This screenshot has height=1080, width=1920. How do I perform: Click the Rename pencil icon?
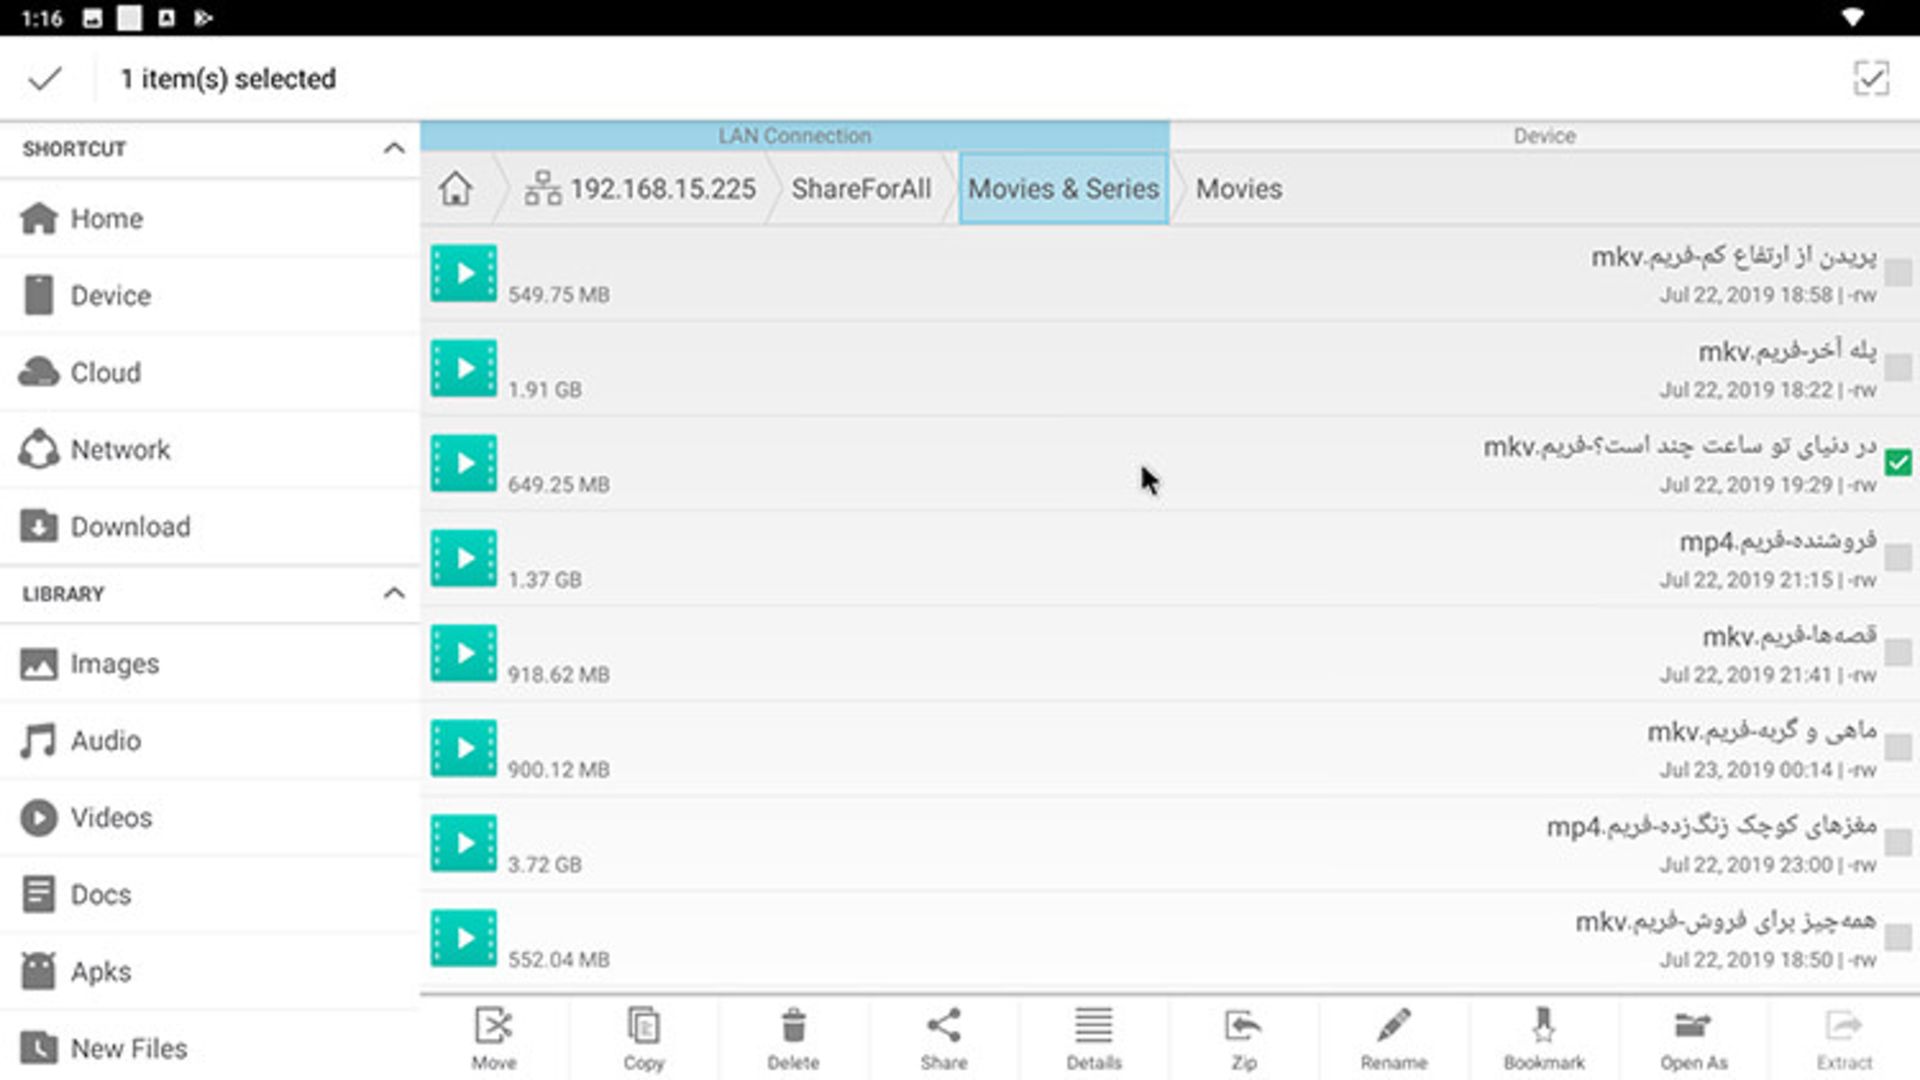[x=1393, y=1036]
